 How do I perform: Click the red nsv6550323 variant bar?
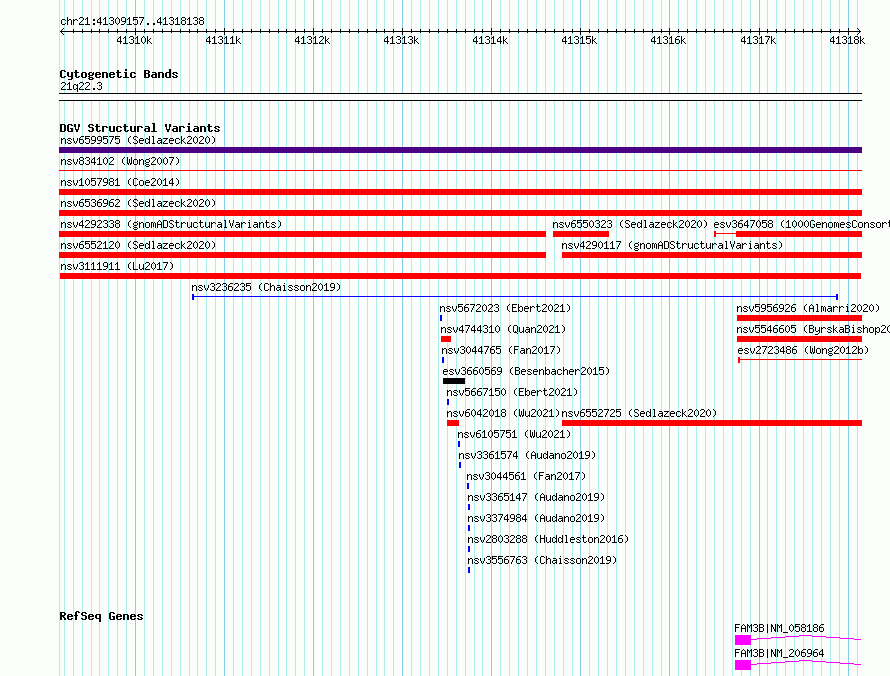(x=581, y=234)
